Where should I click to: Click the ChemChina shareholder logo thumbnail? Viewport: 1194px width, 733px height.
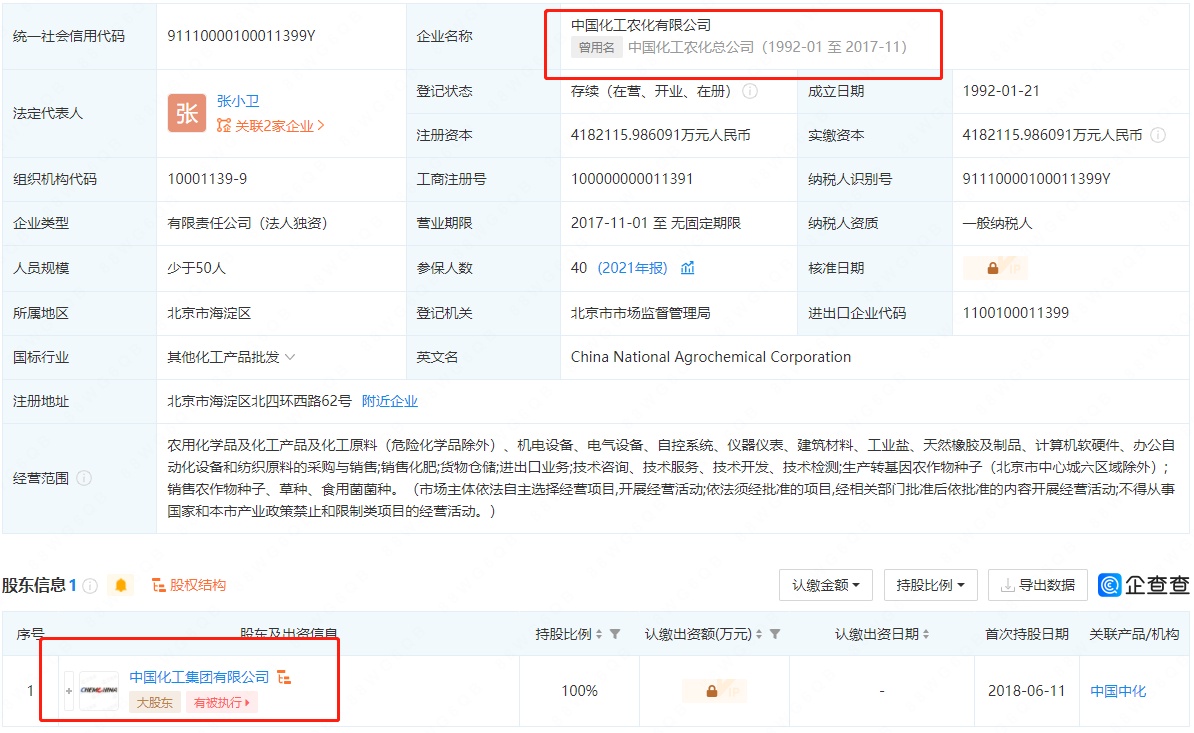click(x=99, y=690)
